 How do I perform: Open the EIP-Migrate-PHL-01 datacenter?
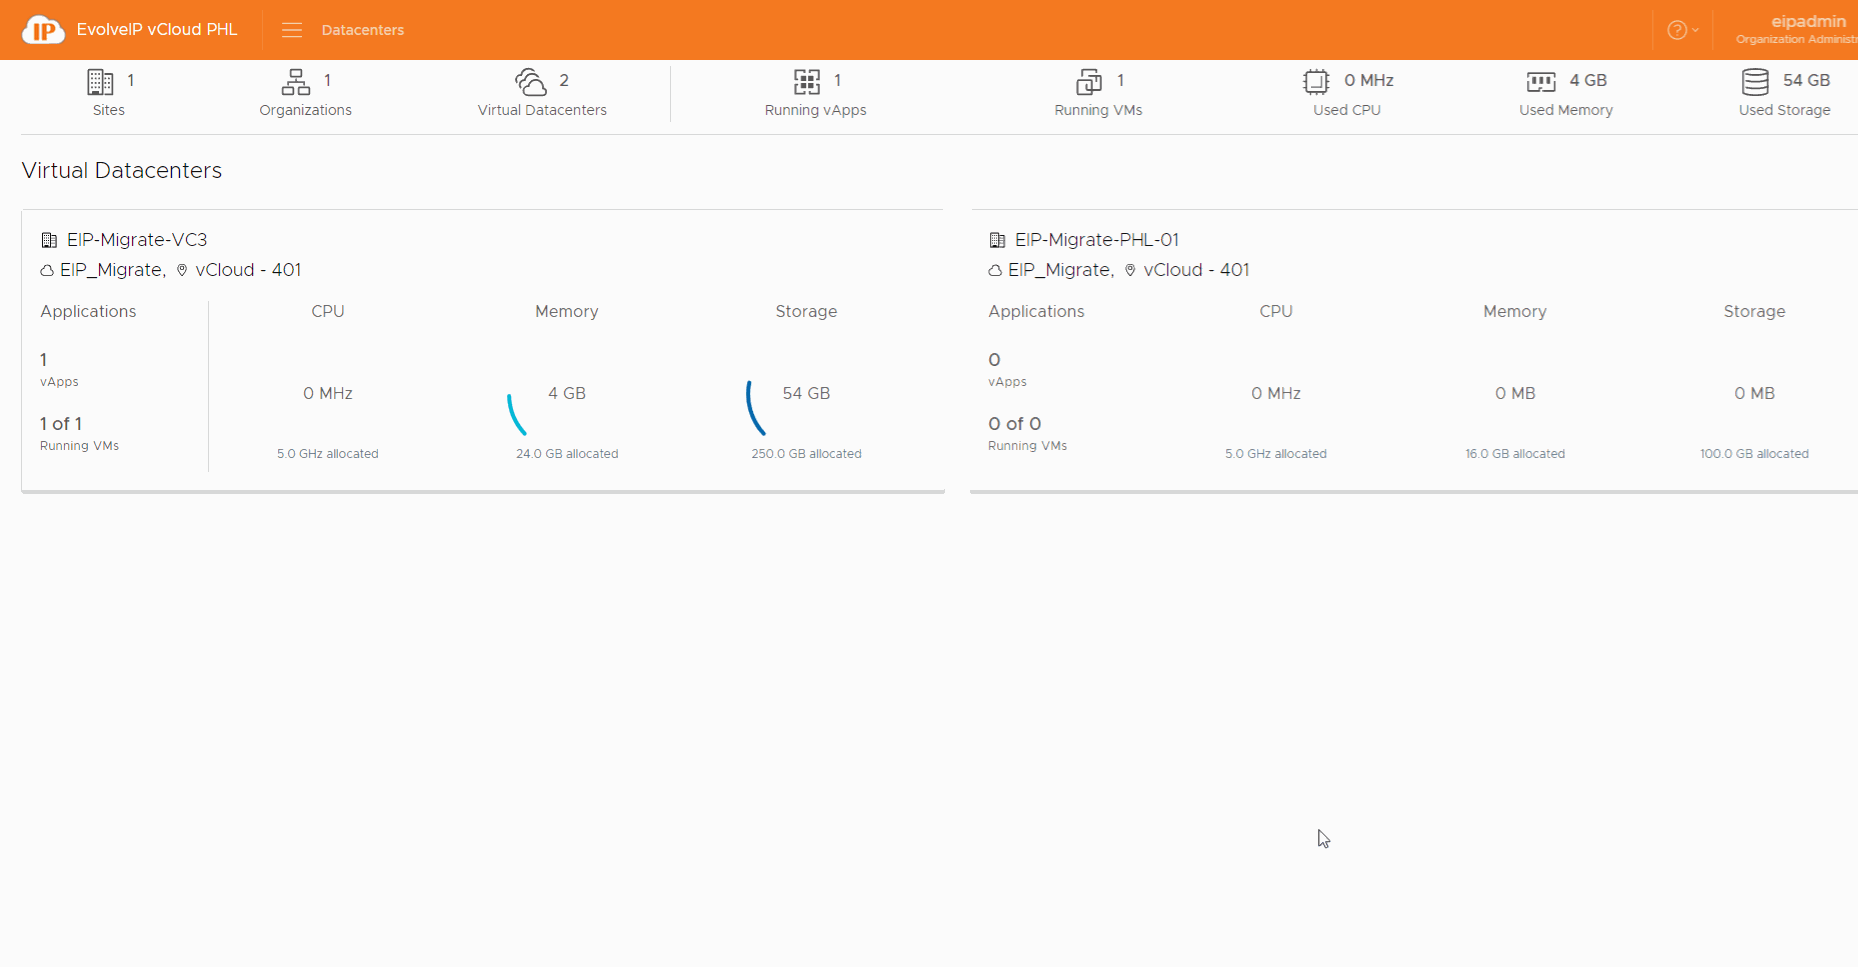[x=1097, y=240]
